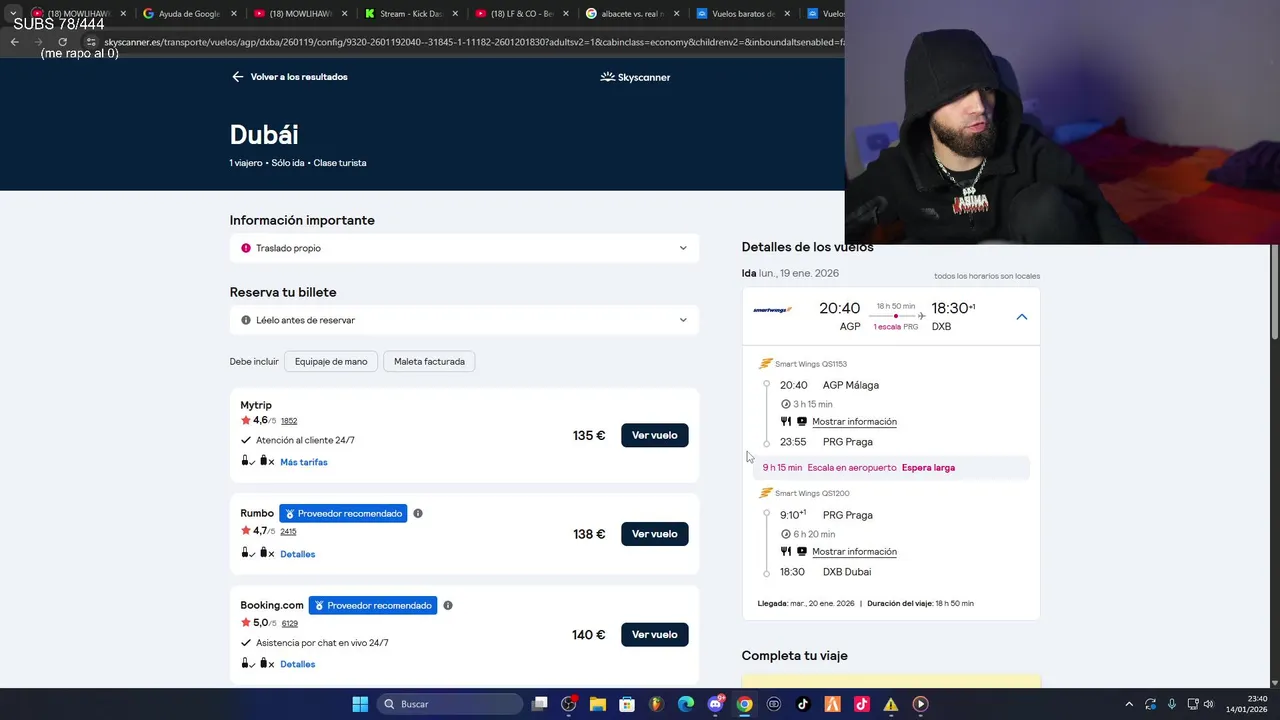Click info icon next to Booking.com Proveedor recomendado
Screen dimensions: 1280x720
448,605
